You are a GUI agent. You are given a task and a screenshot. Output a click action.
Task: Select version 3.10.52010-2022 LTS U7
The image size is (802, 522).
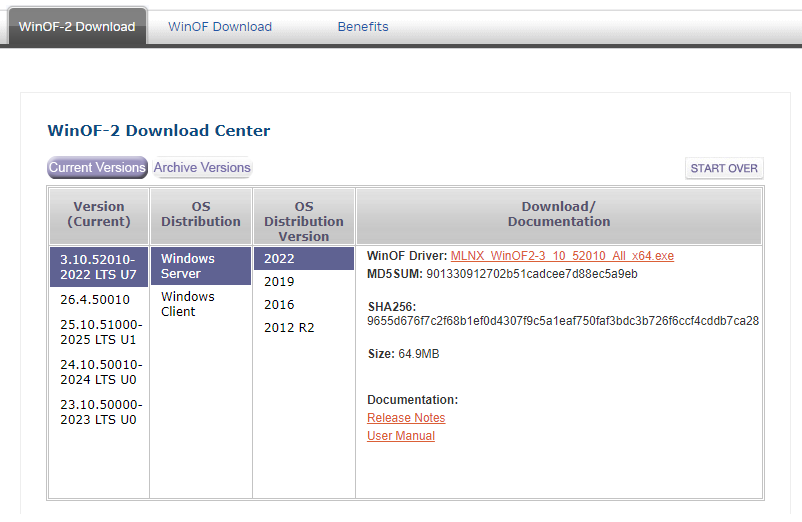[x=99, y=267]
